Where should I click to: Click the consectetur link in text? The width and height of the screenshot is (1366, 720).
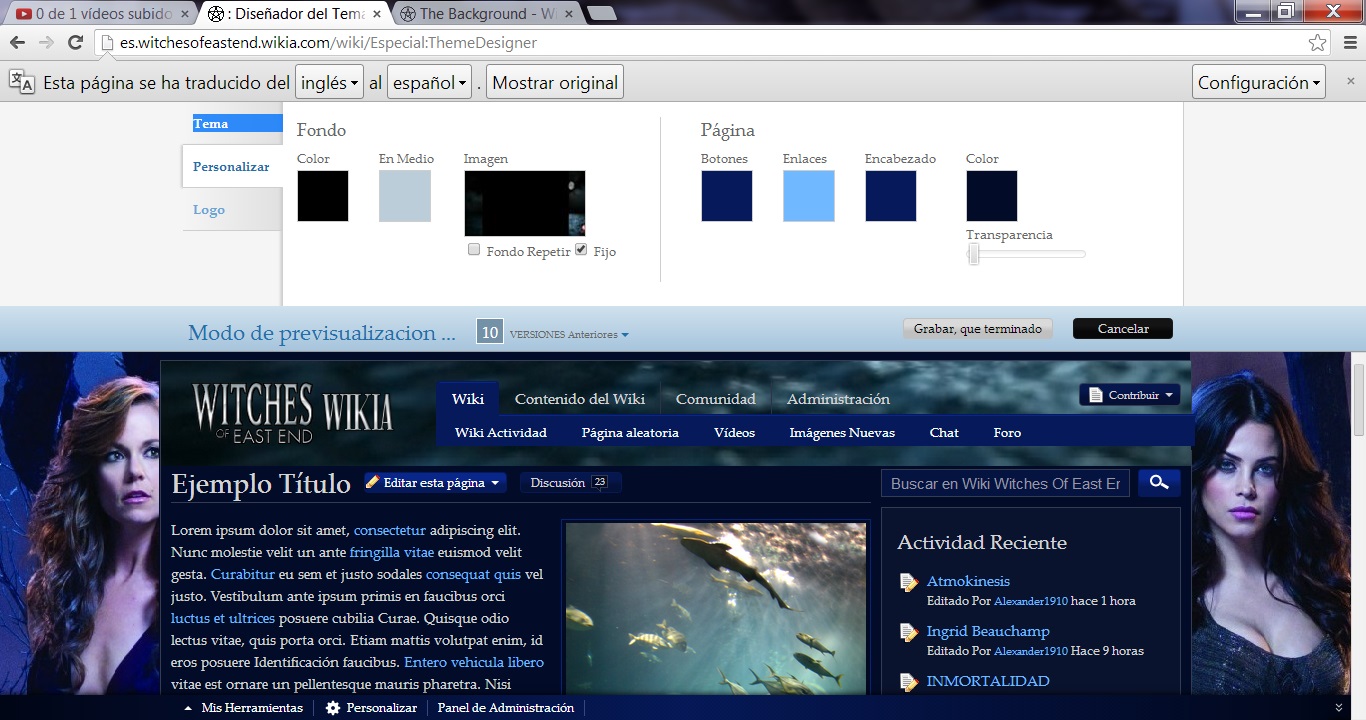390,530
